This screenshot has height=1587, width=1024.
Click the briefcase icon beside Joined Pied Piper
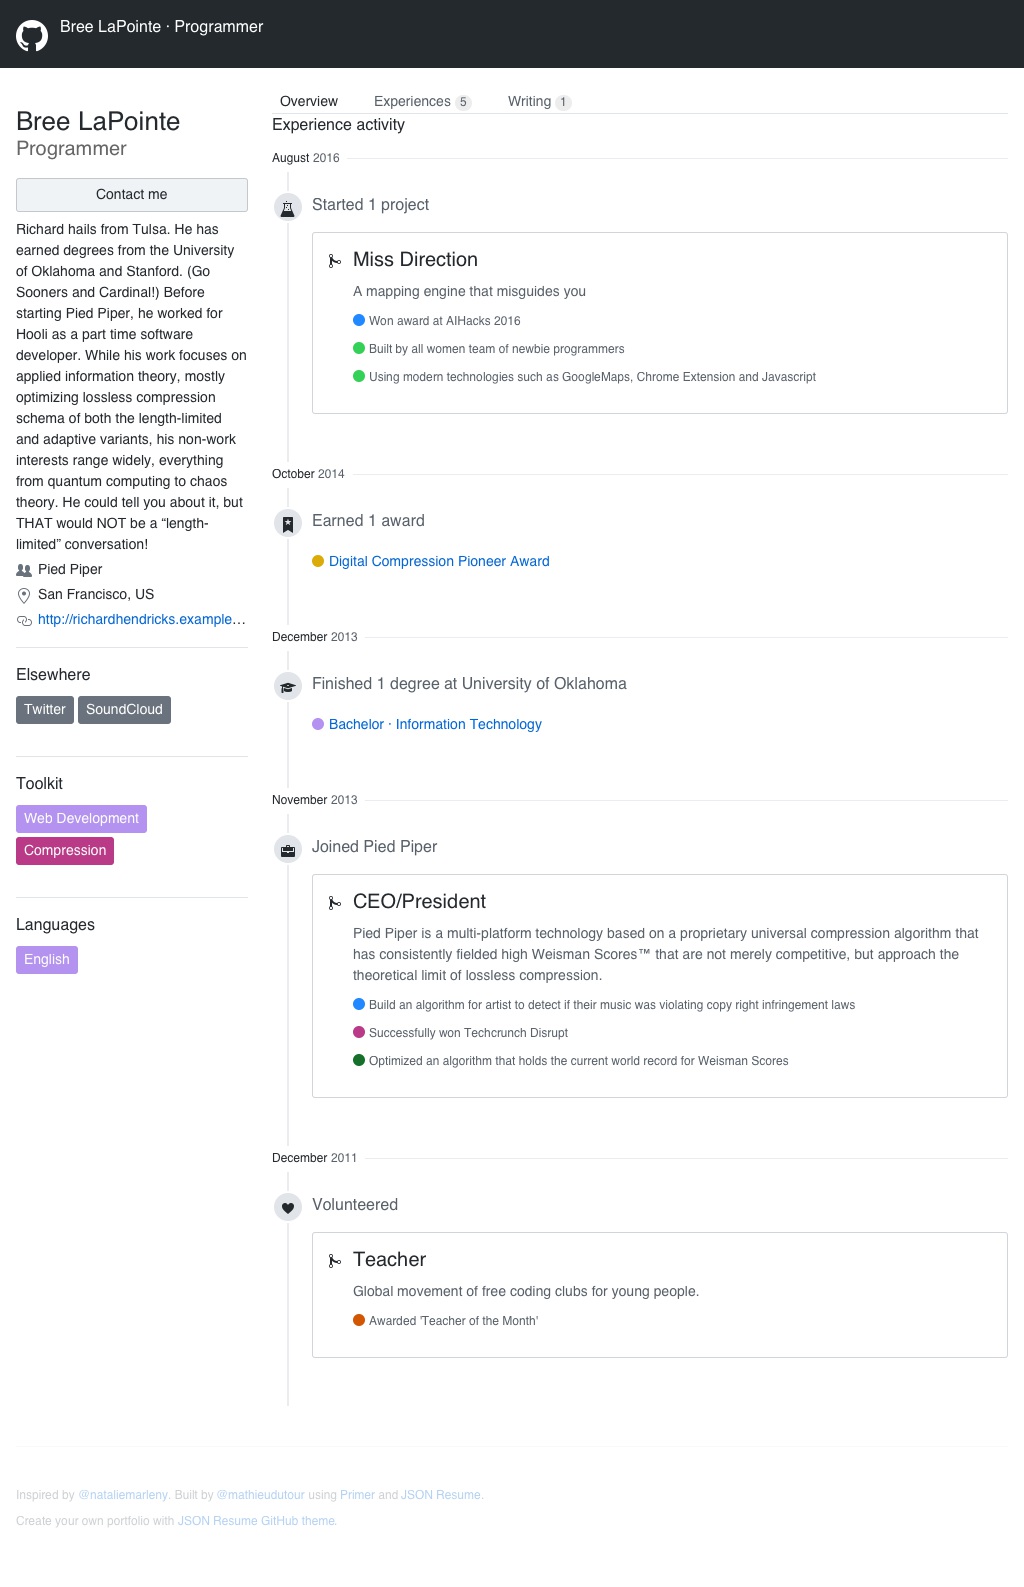[288, 849]
